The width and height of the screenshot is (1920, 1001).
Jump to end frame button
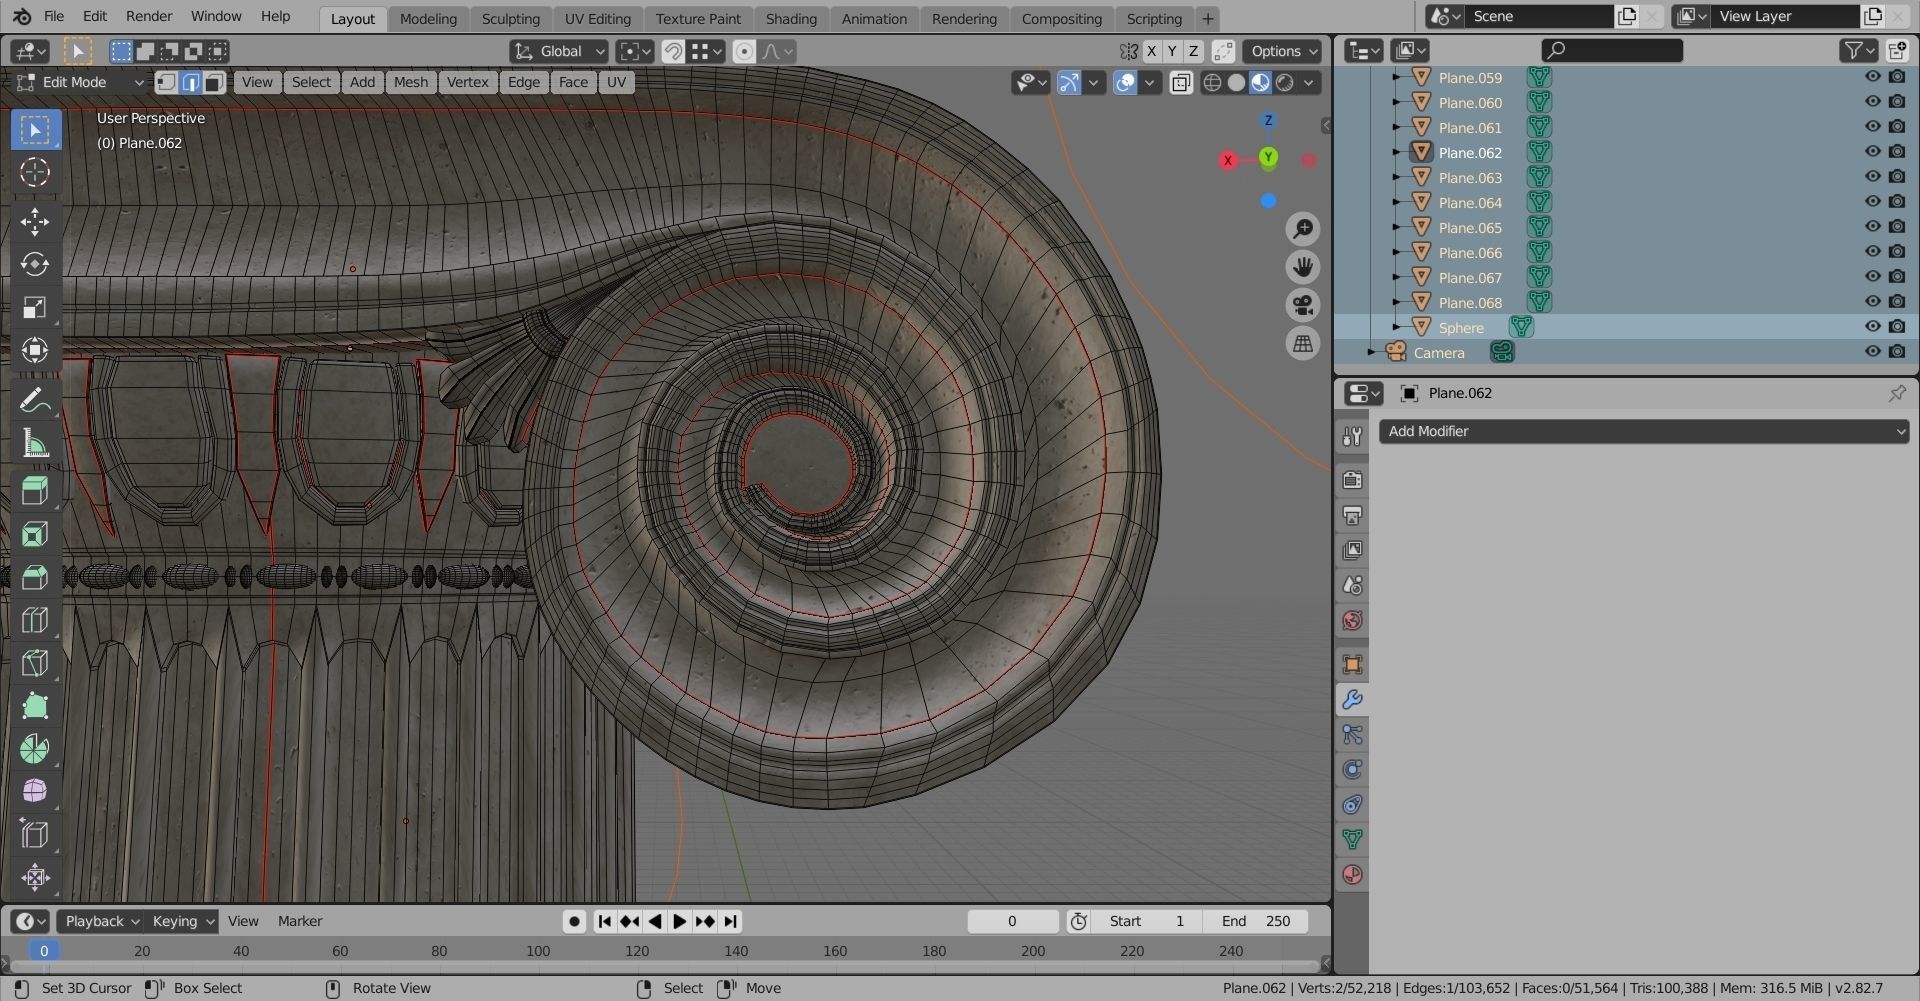tap(731, 922)
